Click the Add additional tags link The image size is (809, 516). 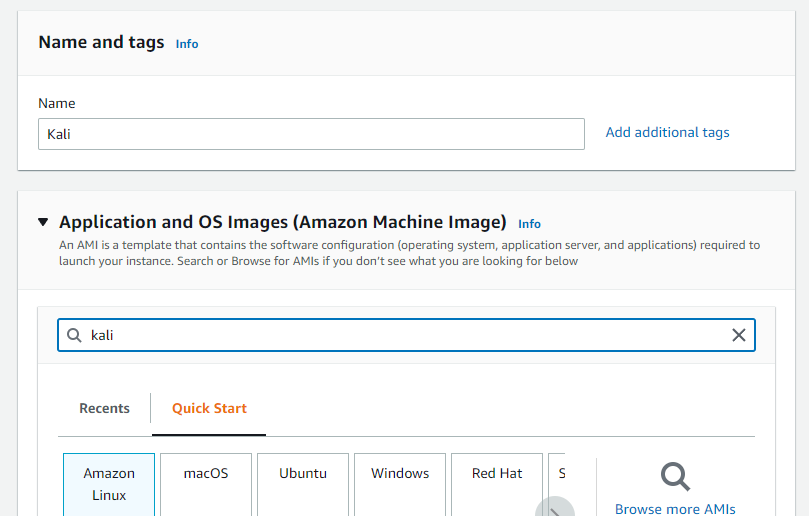coord(667,132)
